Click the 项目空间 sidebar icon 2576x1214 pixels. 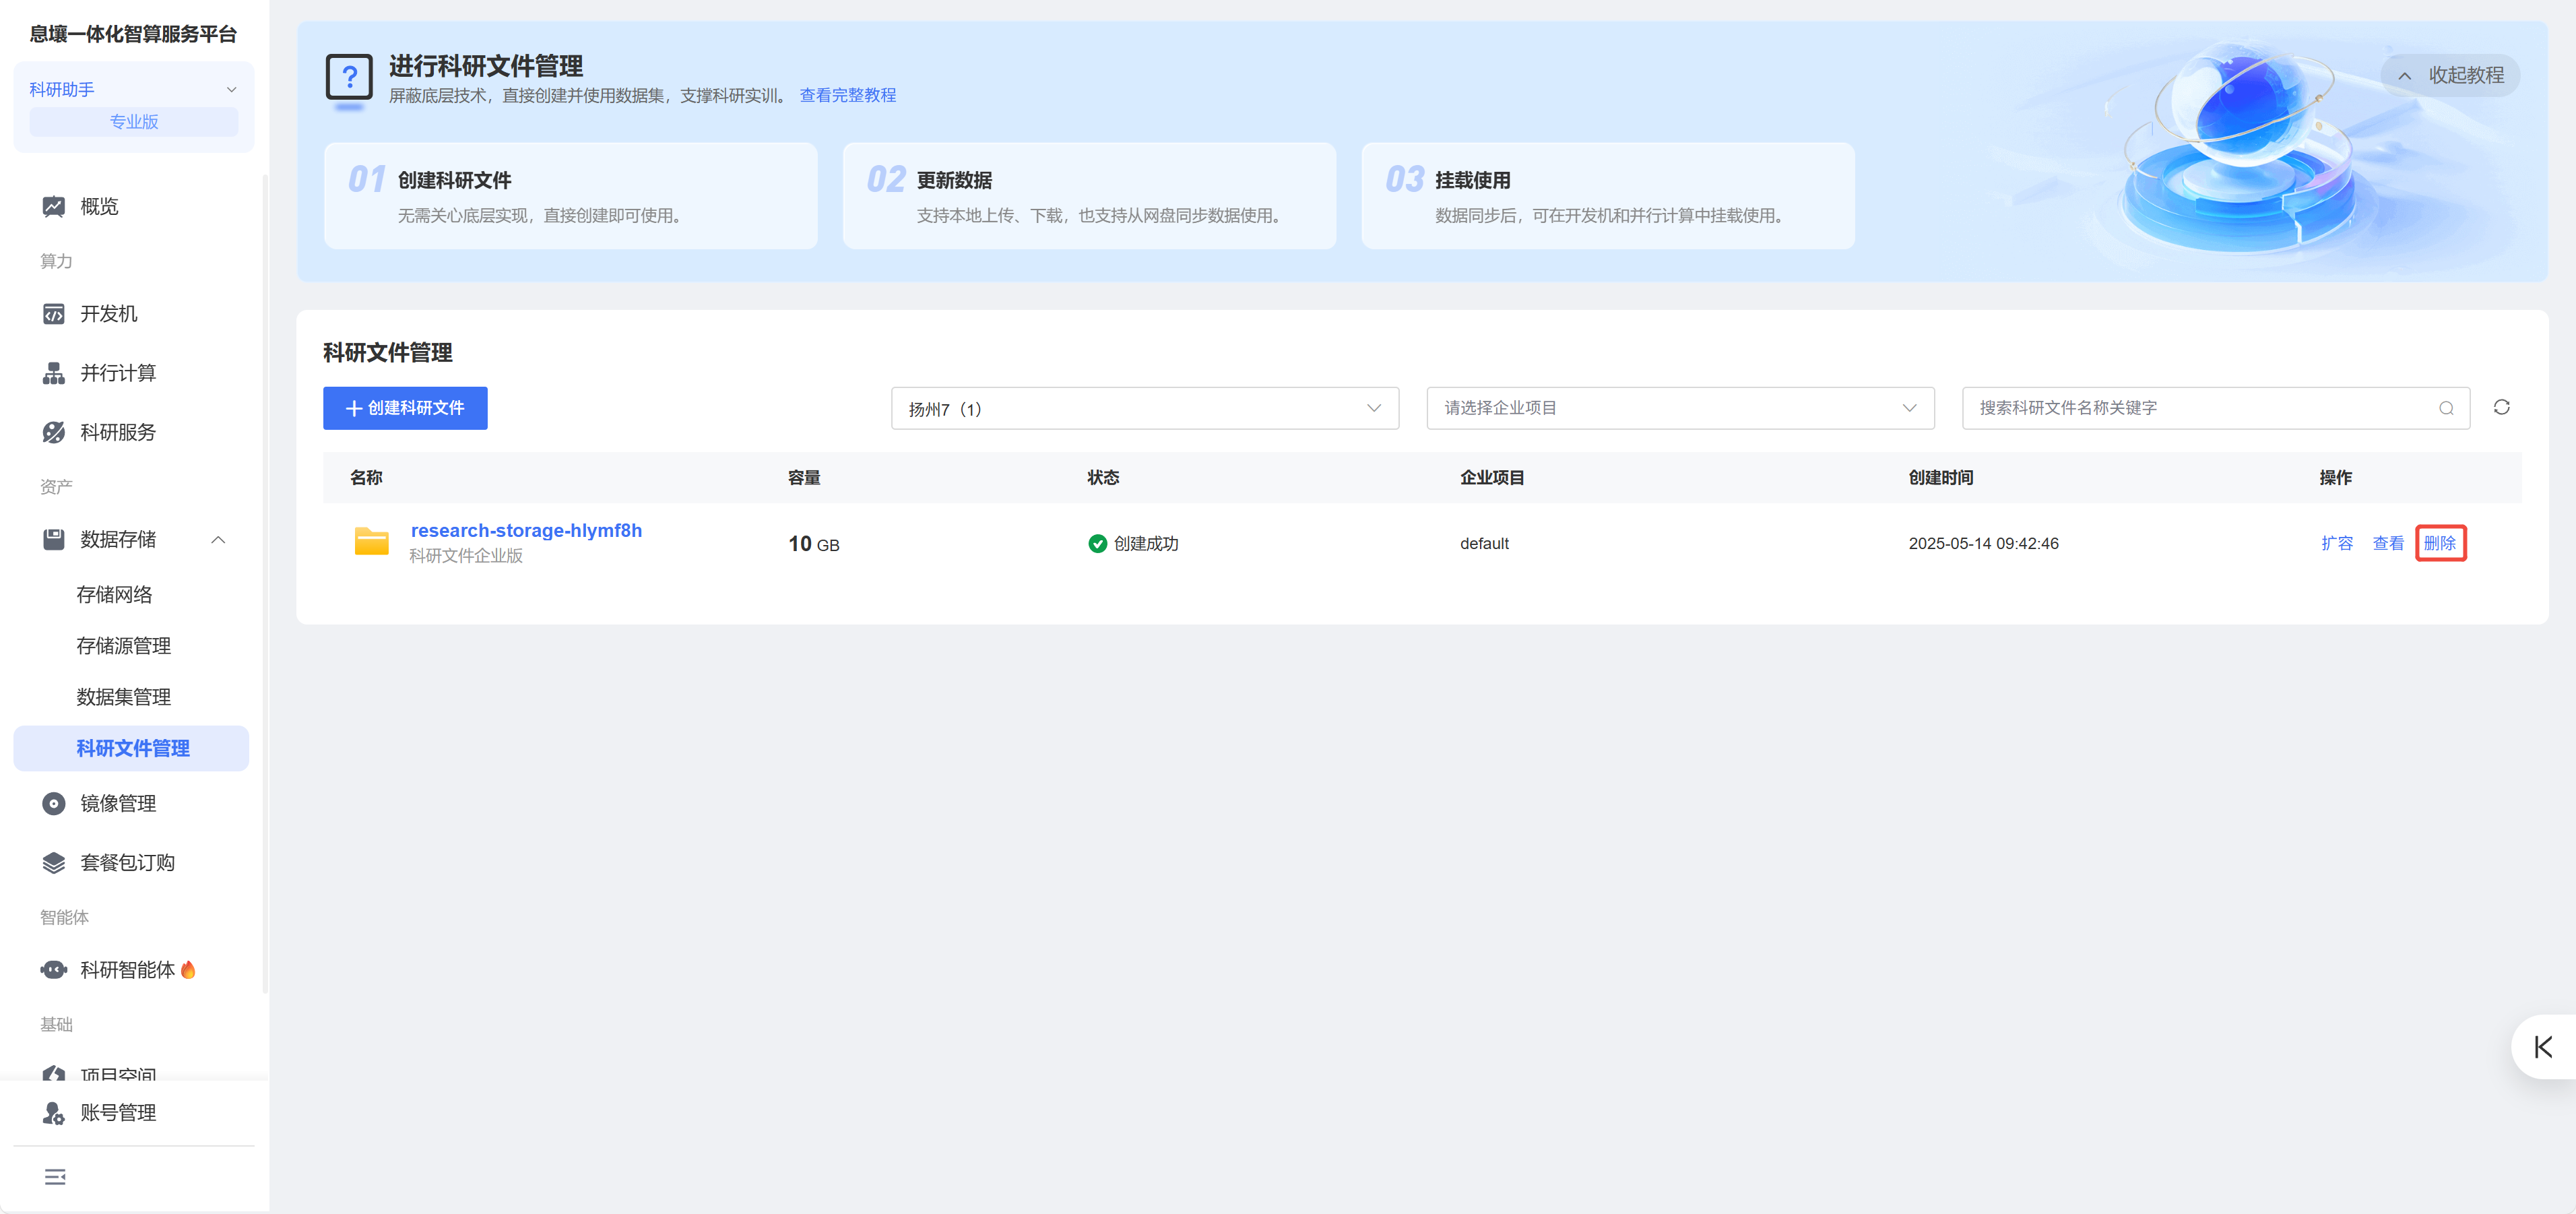point(54,1072)
